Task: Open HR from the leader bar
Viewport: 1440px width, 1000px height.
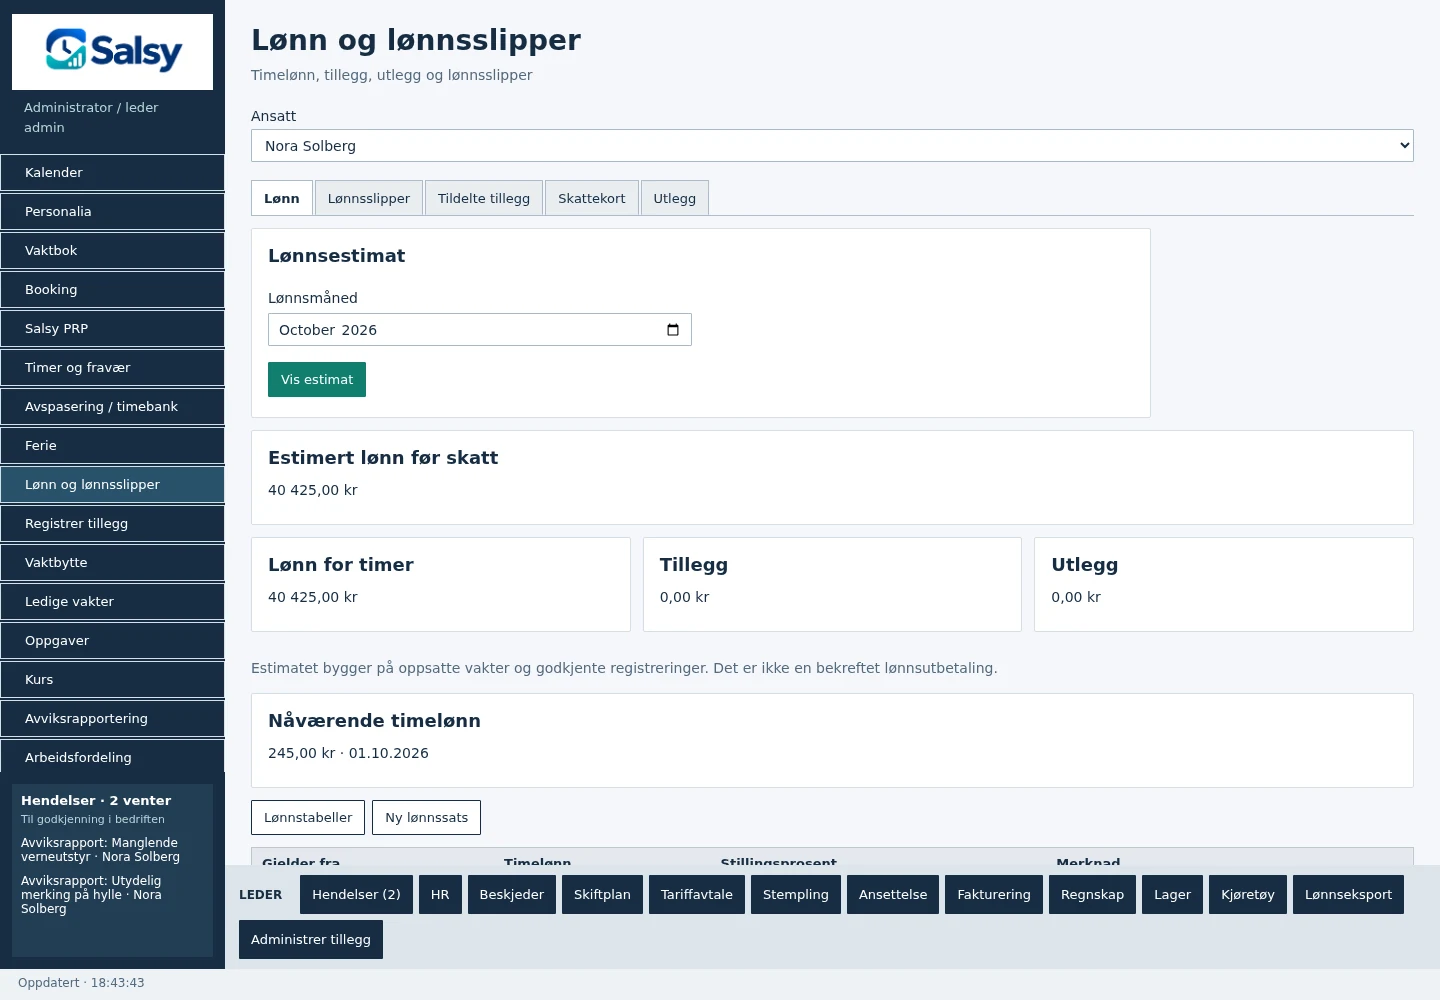Action: tap(440, 895)
